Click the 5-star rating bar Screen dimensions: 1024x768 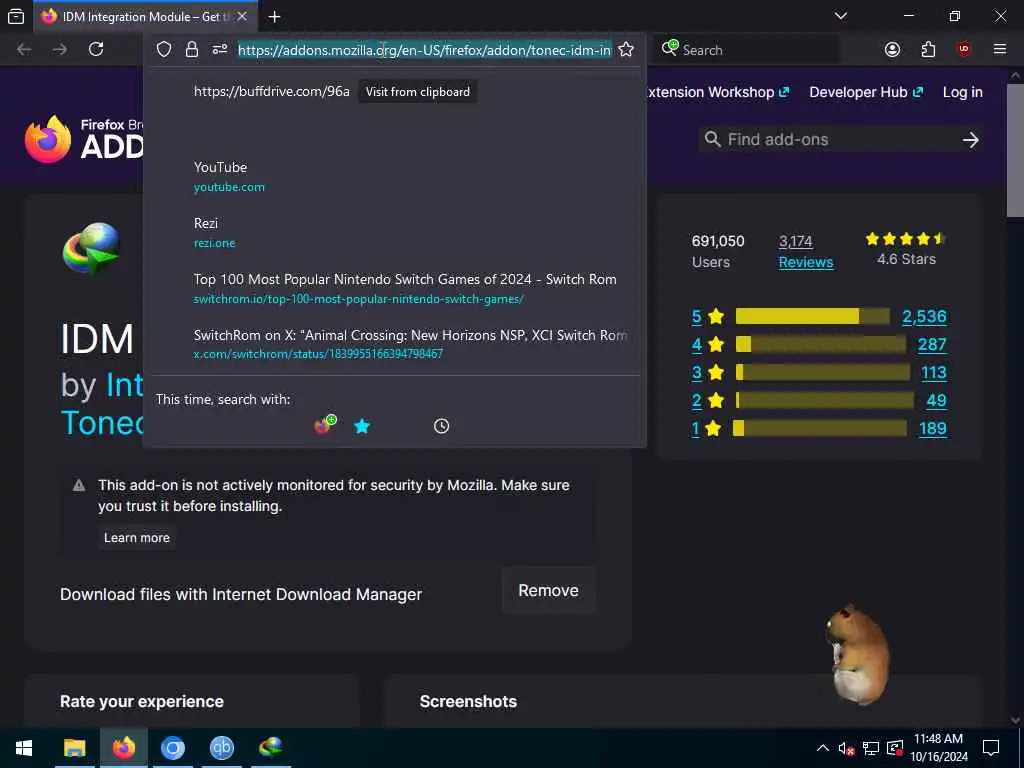tap(812, 316)
